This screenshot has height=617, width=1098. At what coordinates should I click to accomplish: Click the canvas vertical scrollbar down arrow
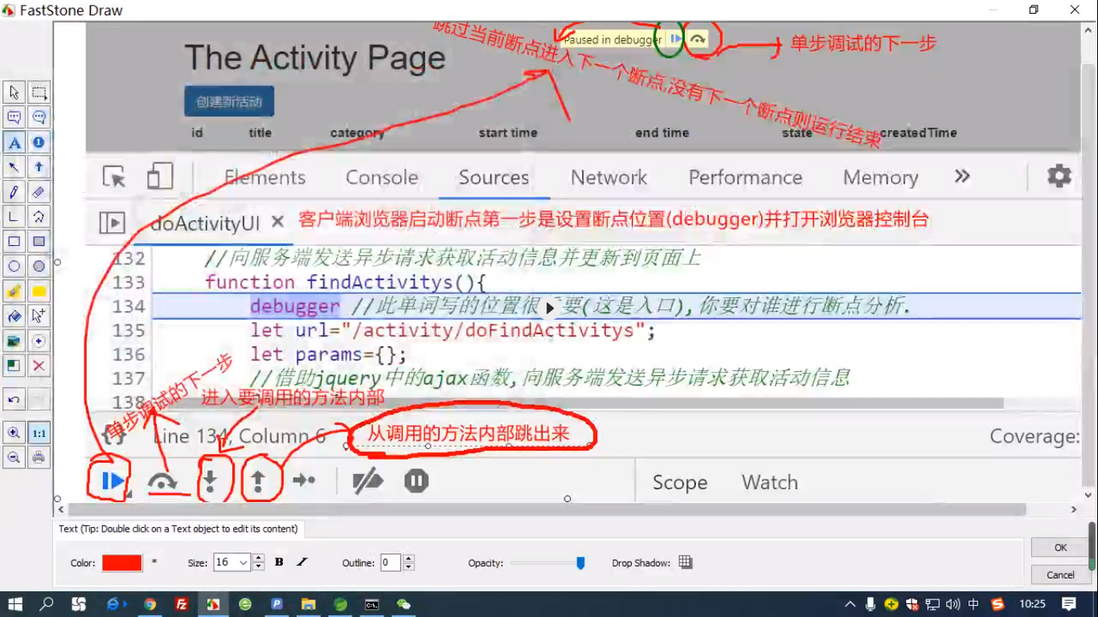click(1088, 494)
